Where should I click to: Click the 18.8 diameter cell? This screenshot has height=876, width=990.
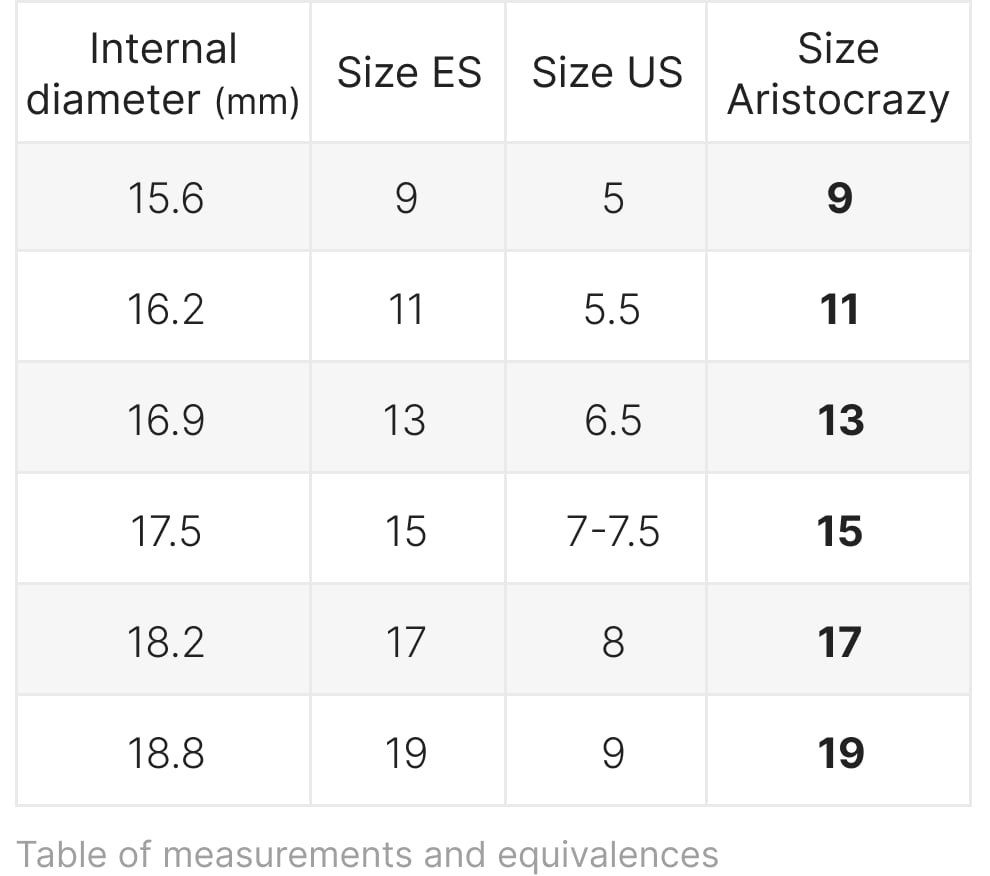(x=164, y=752)
